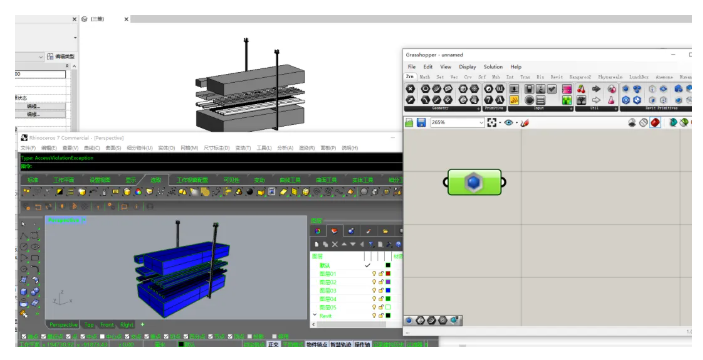Toggle 物件锁点 in Rhino status bar
Viewport: 703px width, 360px height.
[x=317, y=344]
